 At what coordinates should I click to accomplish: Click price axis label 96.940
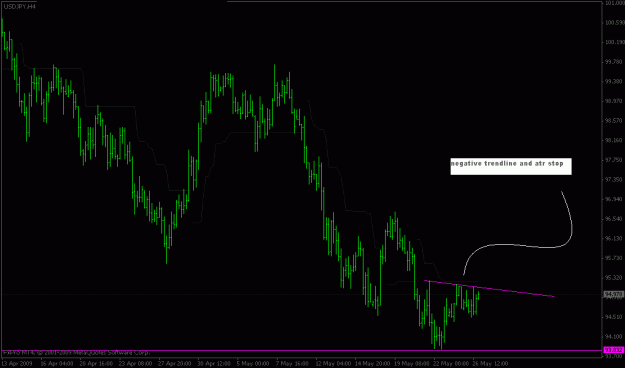pos(614,199)
